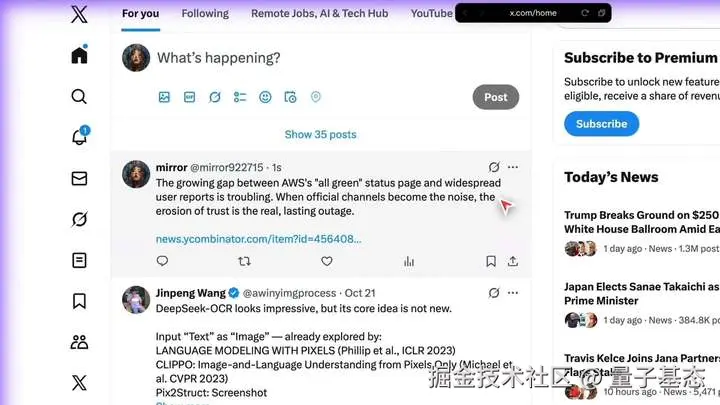Open Japan Elects Sanae Takaichi story

641,293
